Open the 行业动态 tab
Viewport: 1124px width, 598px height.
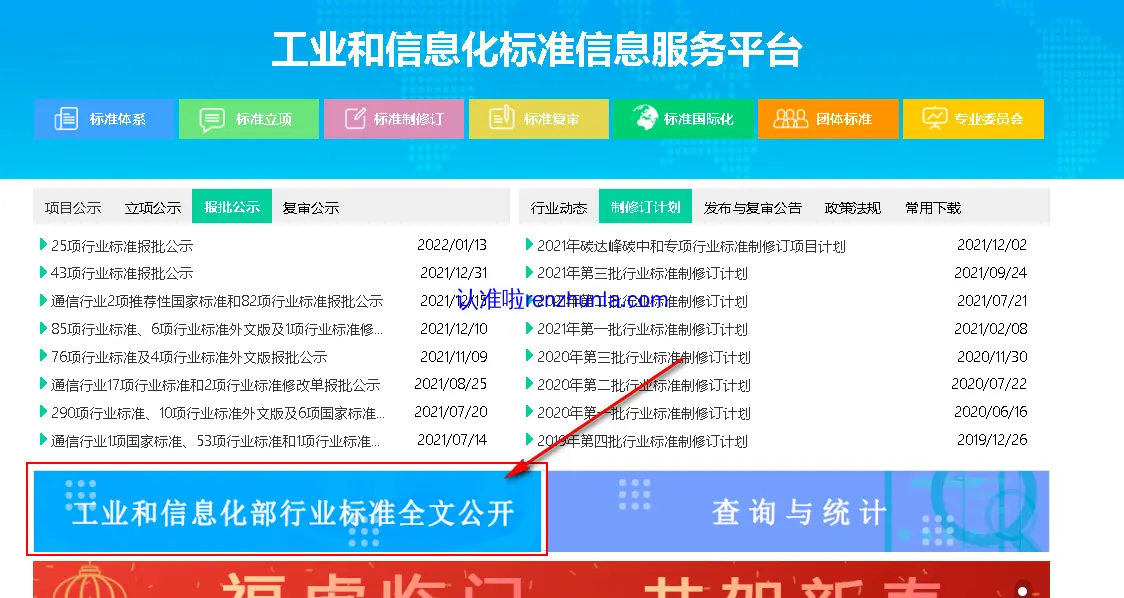[559, 208]
